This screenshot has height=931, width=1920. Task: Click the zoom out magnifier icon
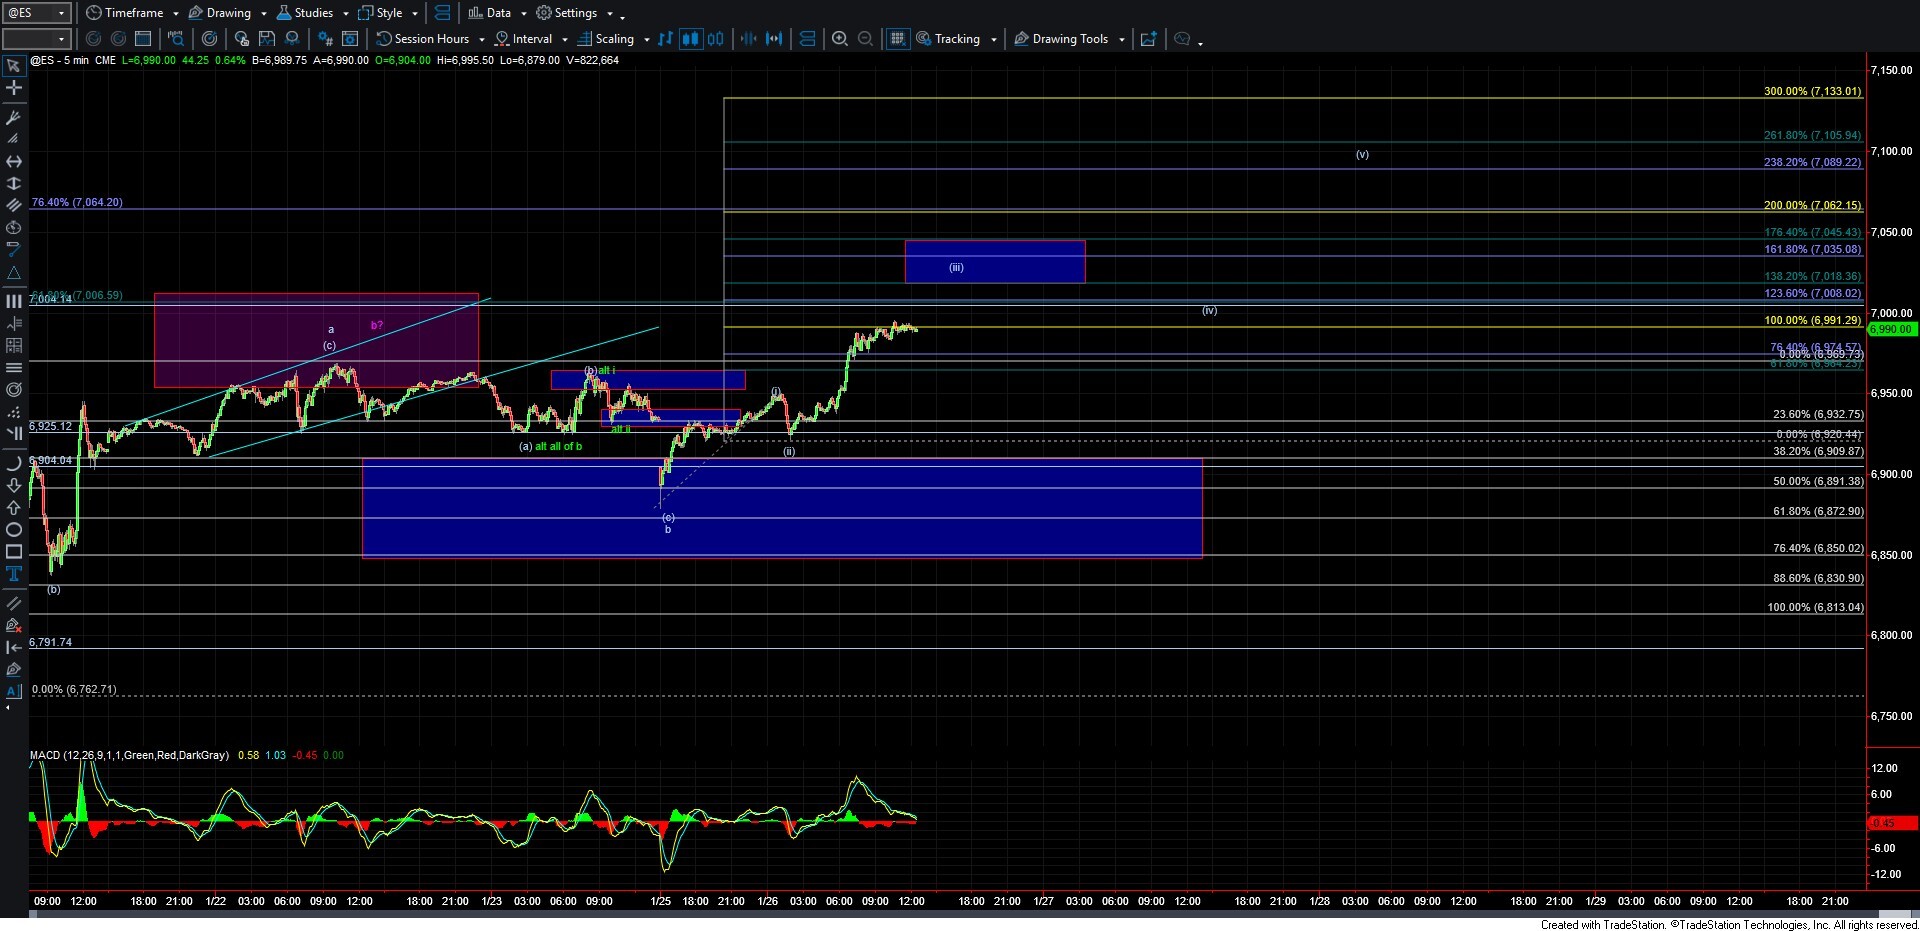coord(865,39)
